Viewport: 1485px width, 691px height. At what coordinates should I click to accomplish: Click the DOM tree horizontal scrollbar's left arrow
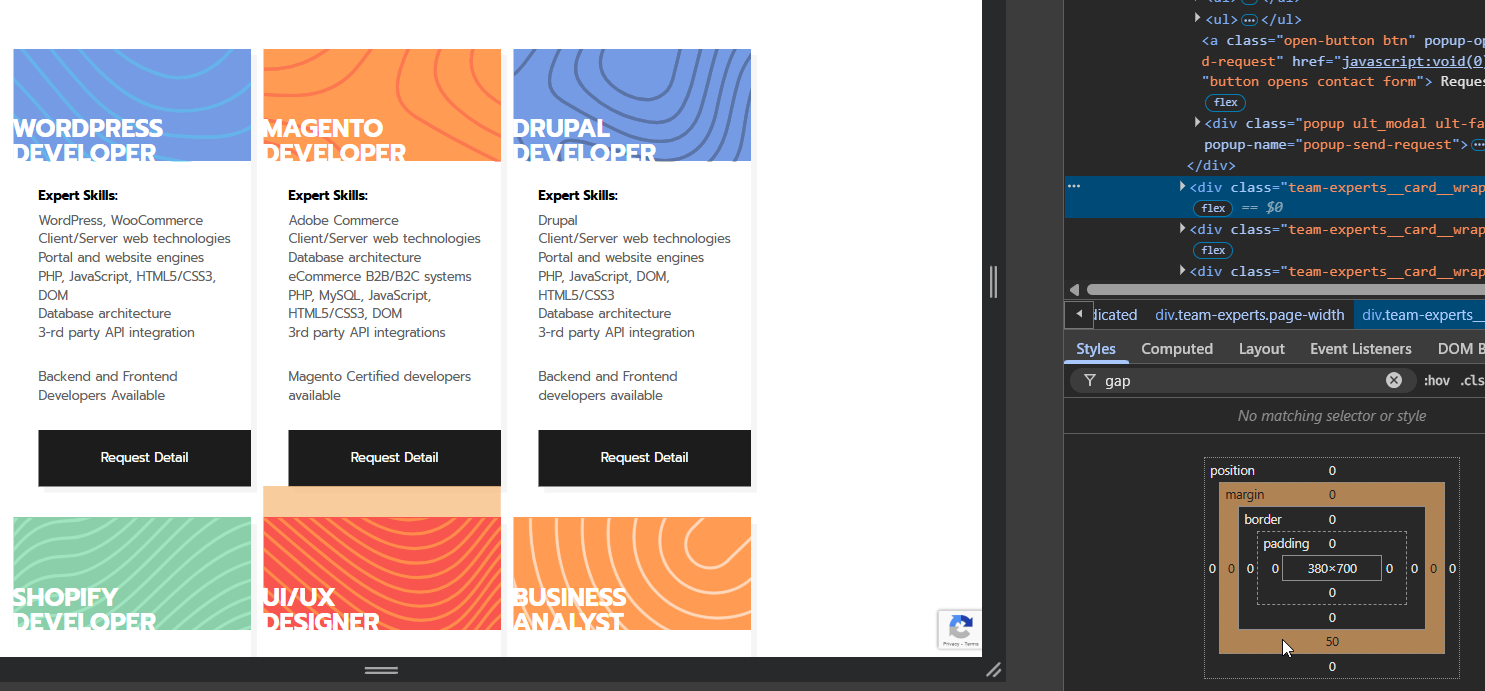(x=1074, y=290)
